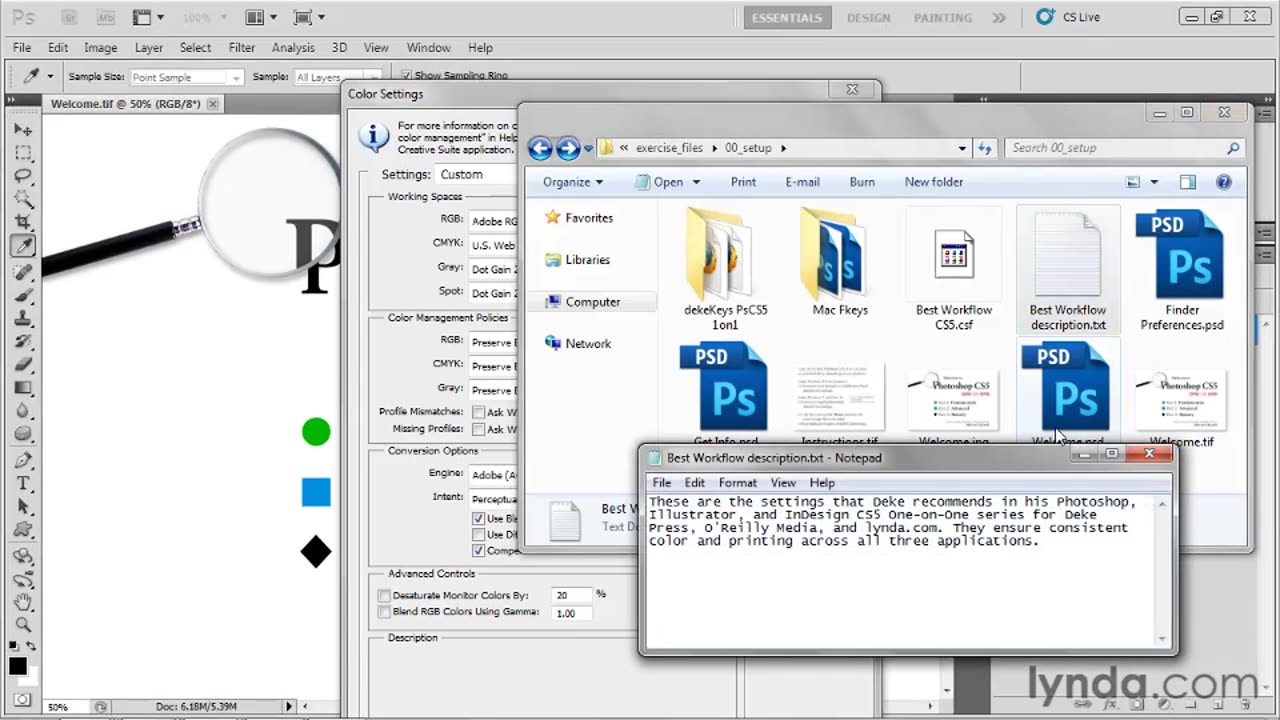
Task: Select the Clone Stamp tool
Action: (23, 319)
